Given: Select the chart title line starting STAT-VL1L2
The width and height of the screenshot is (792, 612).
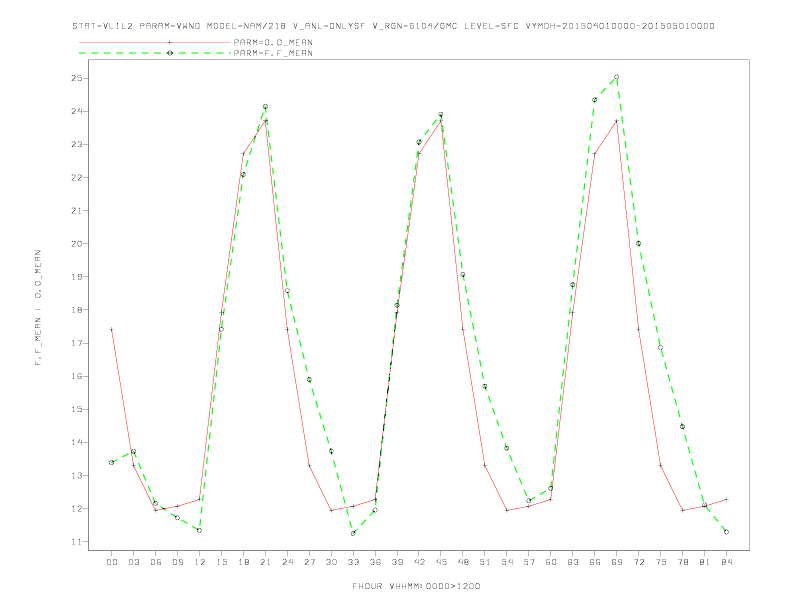Looking at the screenshot, I should coord(393,26).
